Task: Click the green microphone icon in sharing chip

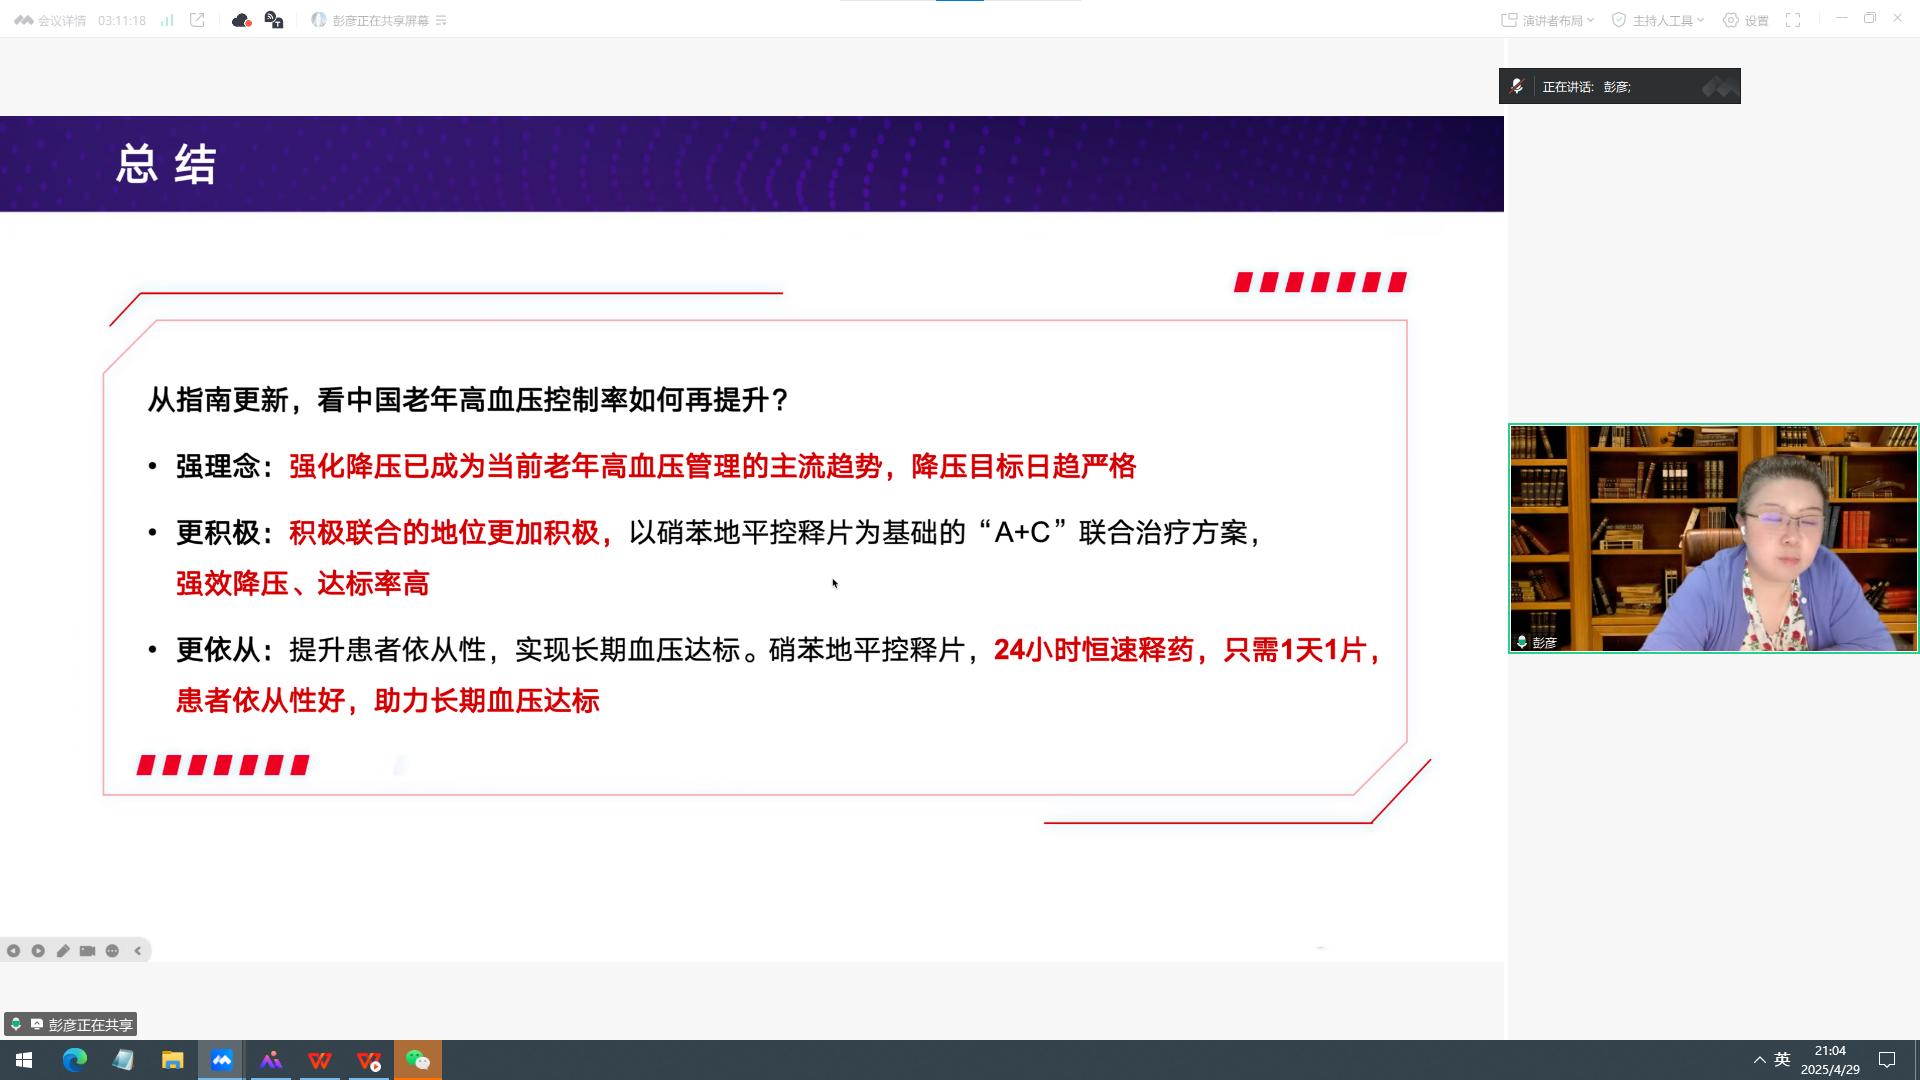Action: pos(16,1024)
